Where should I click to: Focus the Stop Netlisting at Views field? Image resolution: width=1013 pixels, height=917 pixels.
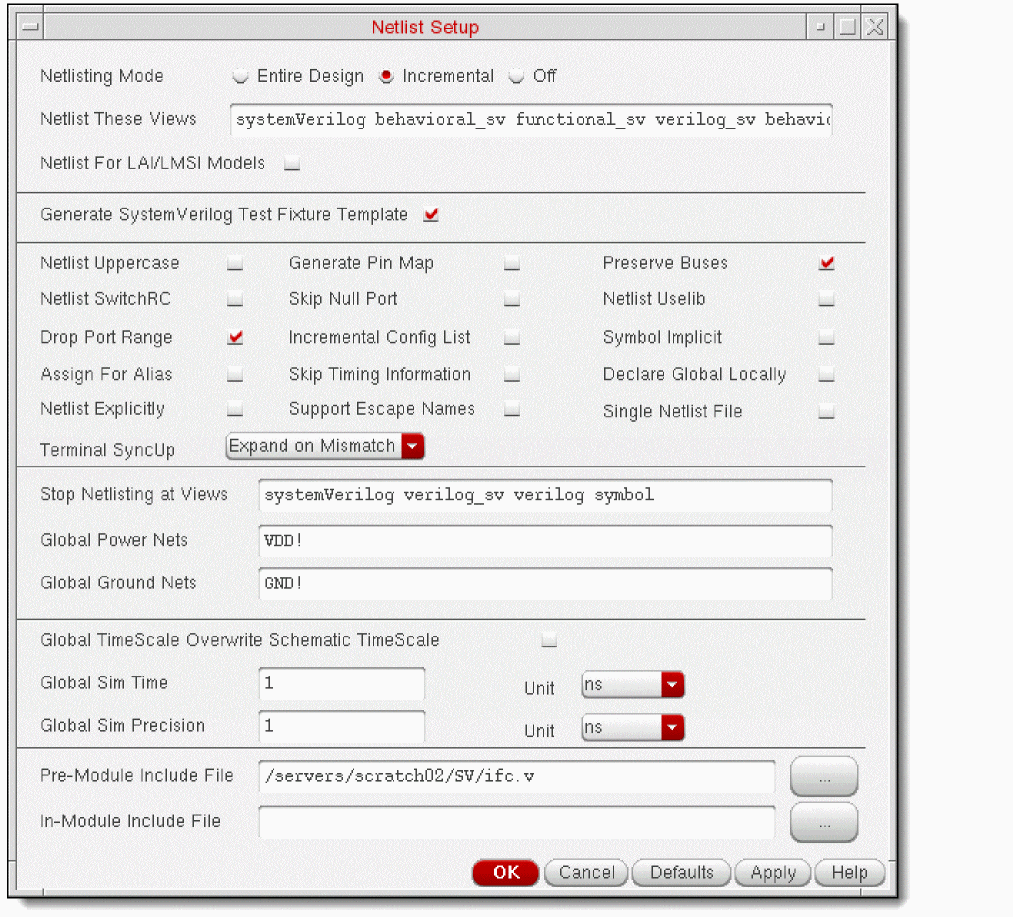point(545,495)
